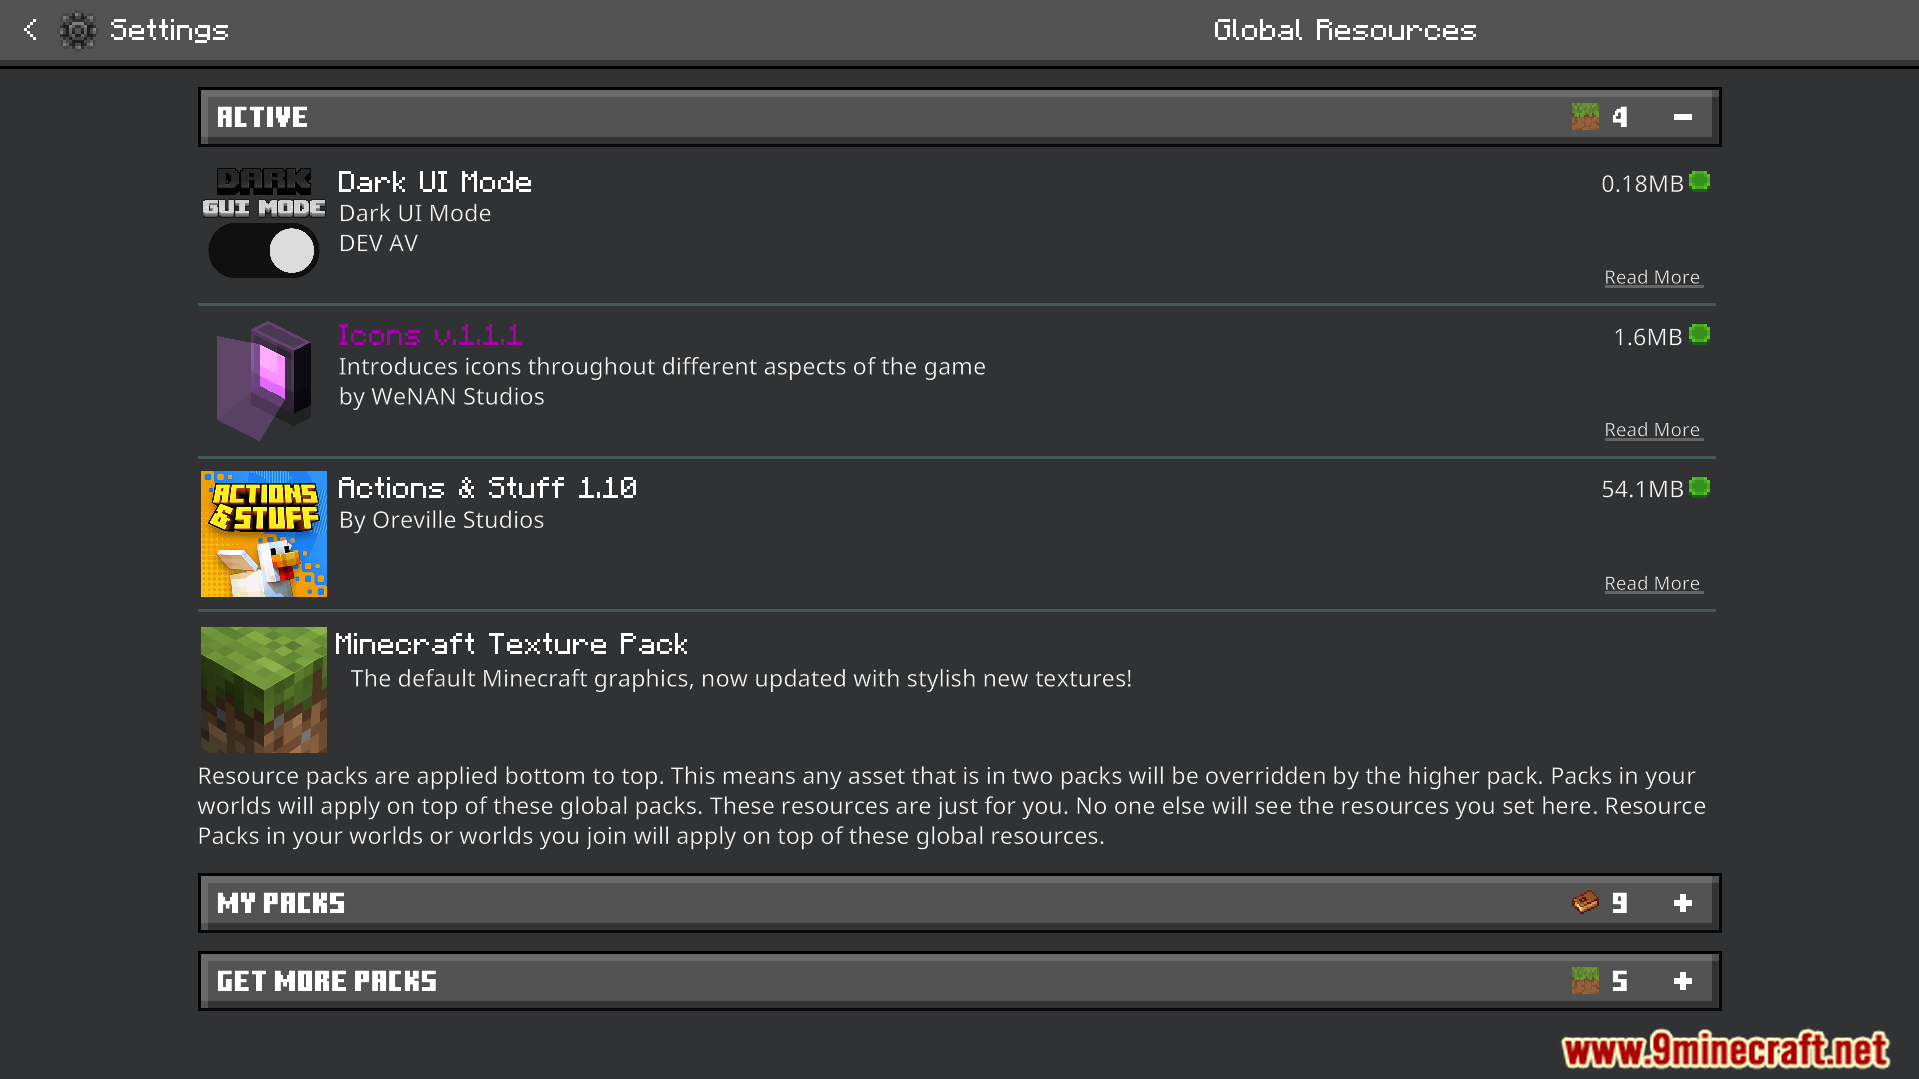1919x1079 pixels.
Task: Select the Actions & Stuff pack thumbnail
Action: pyautogui.click(x=264, y=534)
